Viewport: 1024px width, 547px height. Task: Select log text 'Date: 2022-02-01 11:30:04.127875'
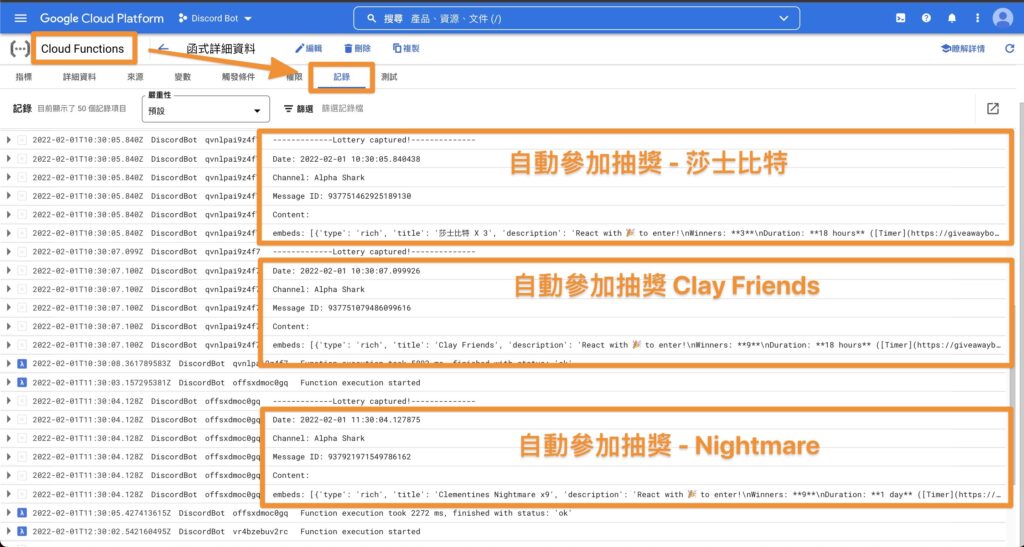[346, 420]
